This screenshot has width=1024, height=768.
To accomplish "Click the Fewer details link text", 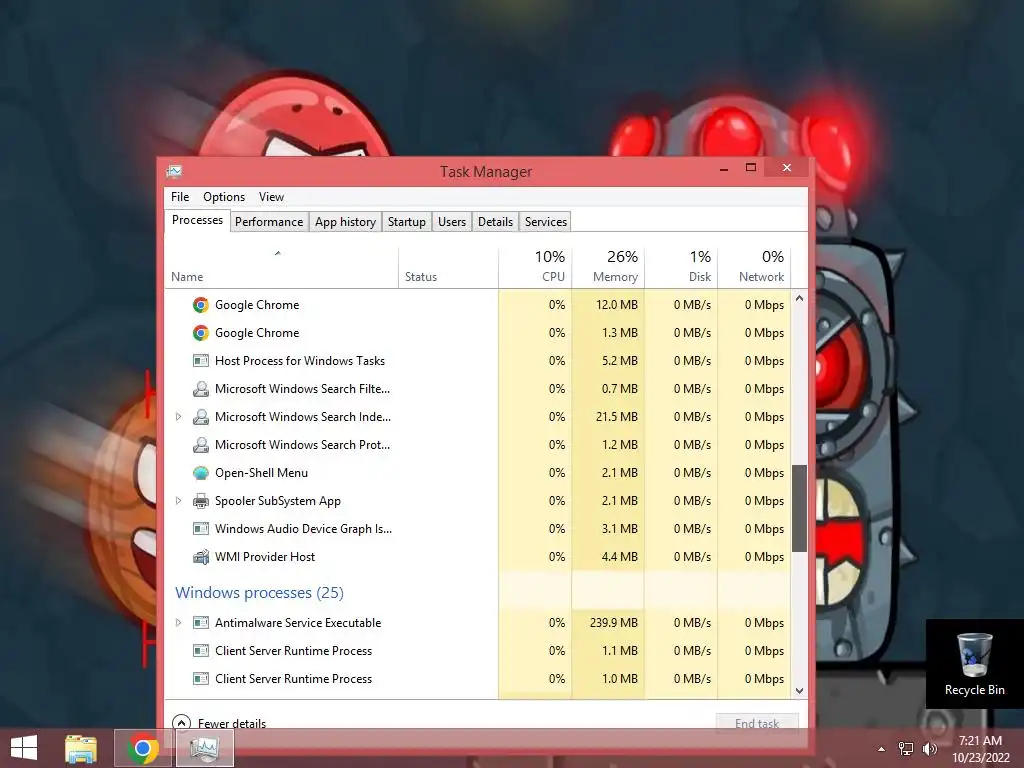I will [x=232, y=723].
